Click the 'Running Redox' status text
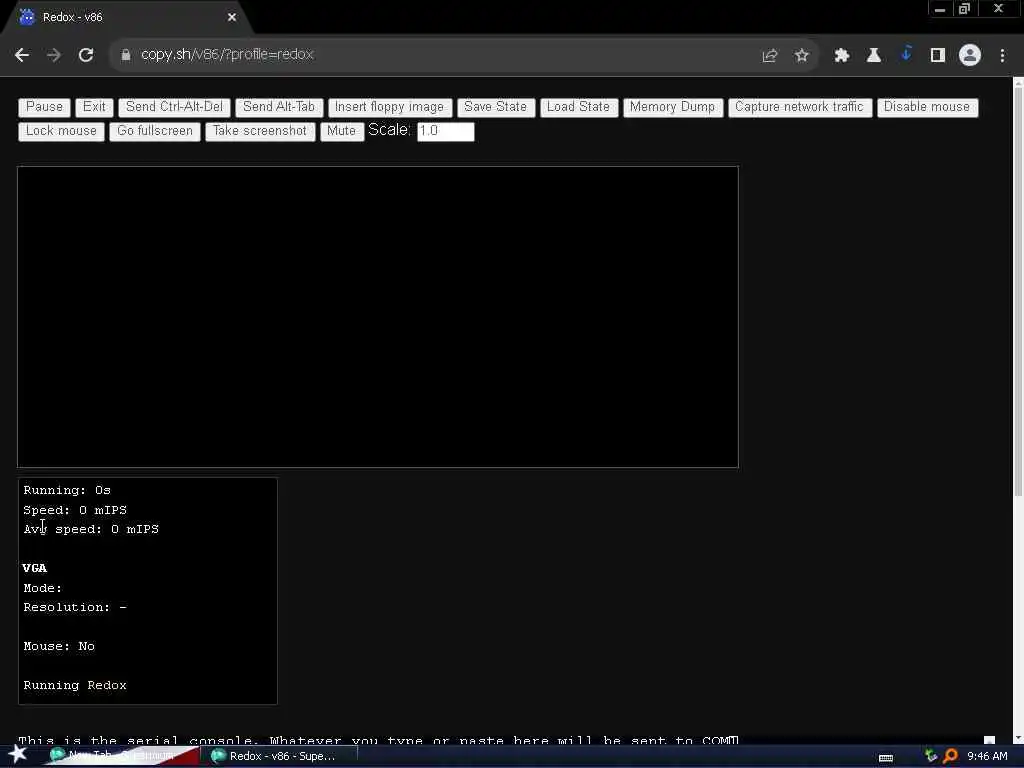 [x=75, y=685]
